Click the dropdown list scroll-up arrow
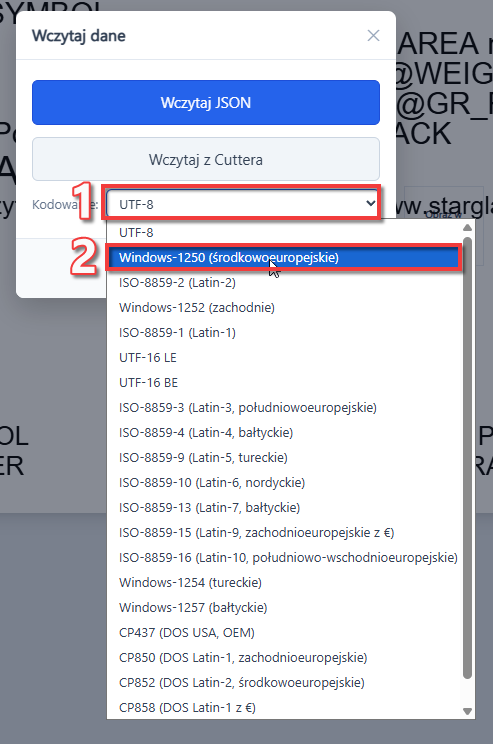 467,227
